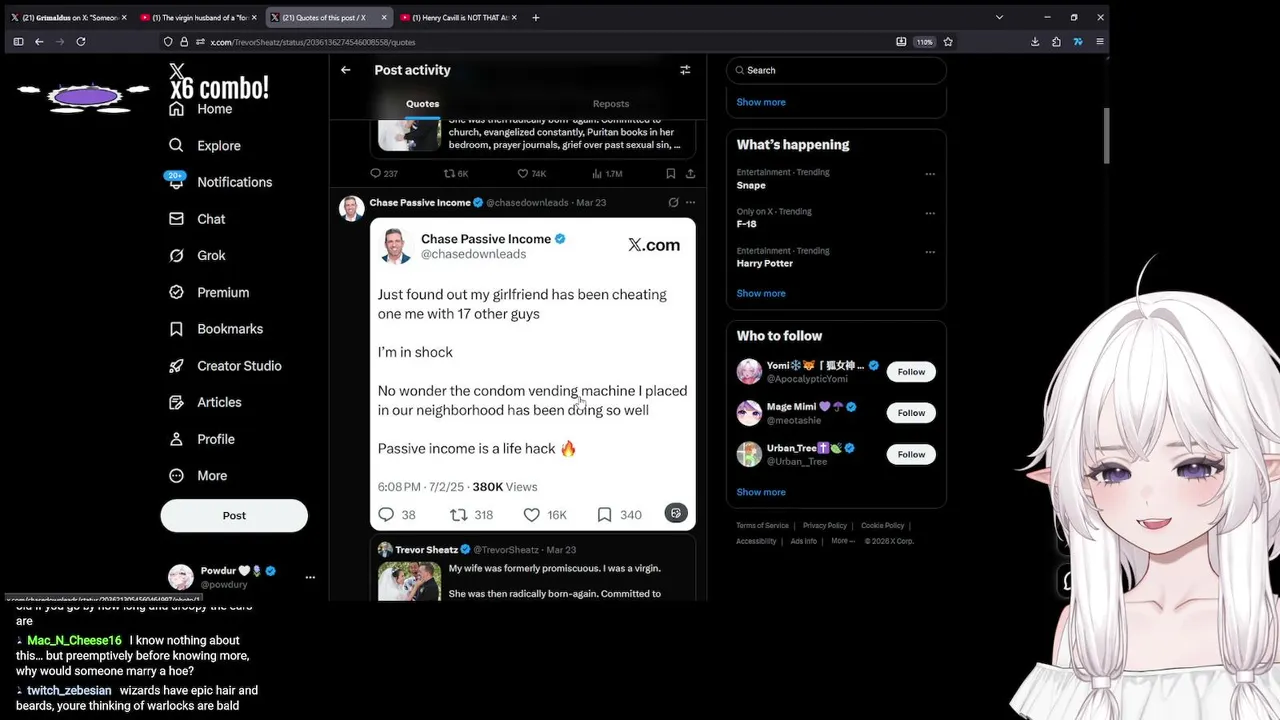Image resolution: width=1280 pixels, height=720 pixels.
Task: Launch Grok from the sidebar
Action: 197,256
